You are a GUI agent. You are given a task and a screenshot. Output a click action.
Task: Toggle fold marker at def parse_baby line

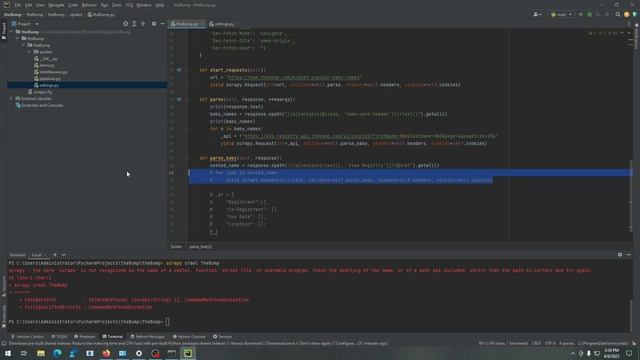(187, 158)
